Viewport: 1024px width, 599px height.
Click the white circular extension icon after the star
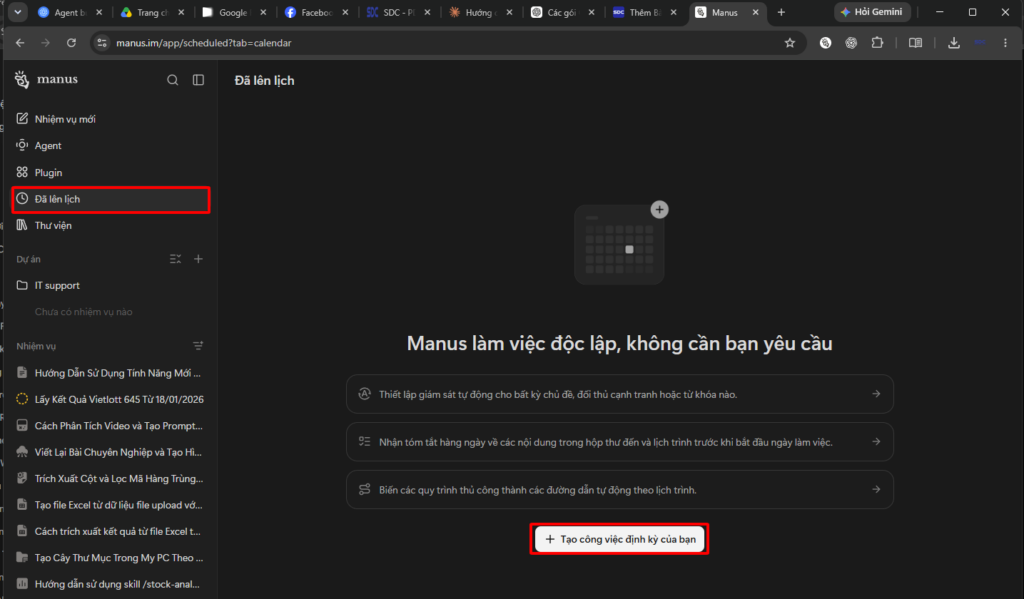pyautogui.click(x=825, y=43)
